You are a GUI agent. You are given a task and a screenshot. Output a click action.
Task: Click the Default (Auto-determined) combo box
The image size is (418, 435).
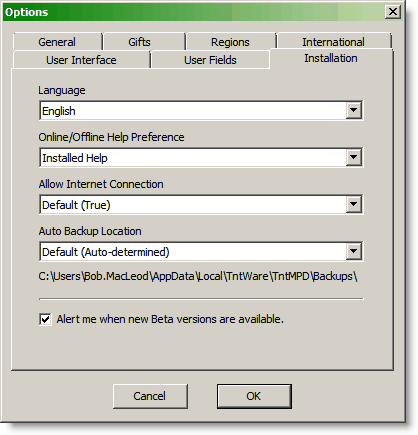pos(201,251)
